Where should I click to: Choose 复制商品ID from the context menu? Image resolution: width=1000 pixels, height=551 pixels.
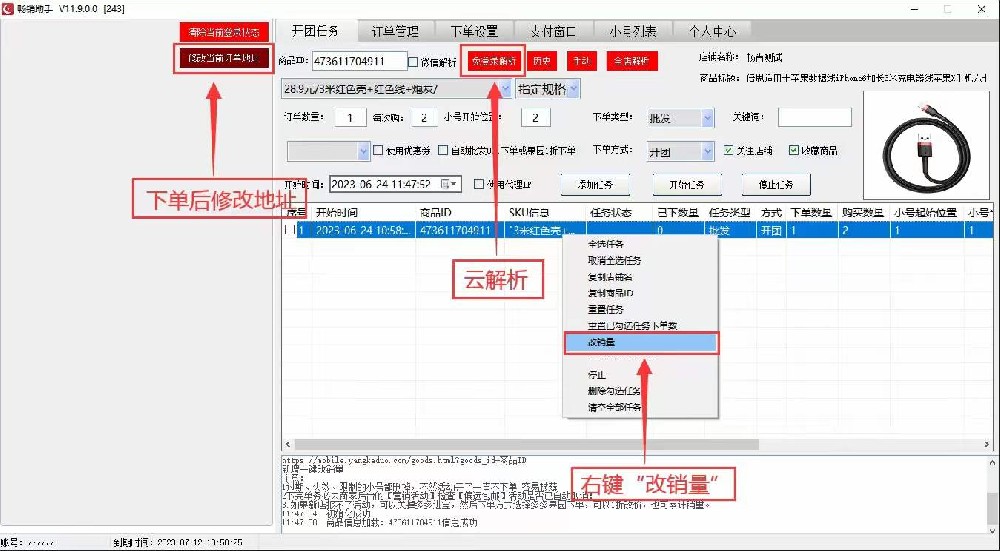pyautogui.click(x=610, y=292)
